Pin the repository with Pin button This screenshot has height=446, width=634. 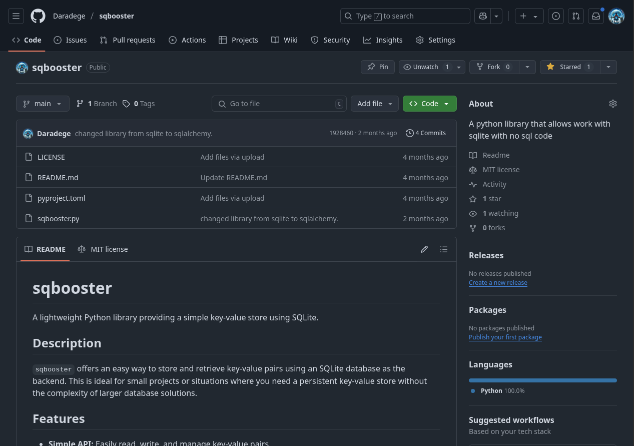378,67
